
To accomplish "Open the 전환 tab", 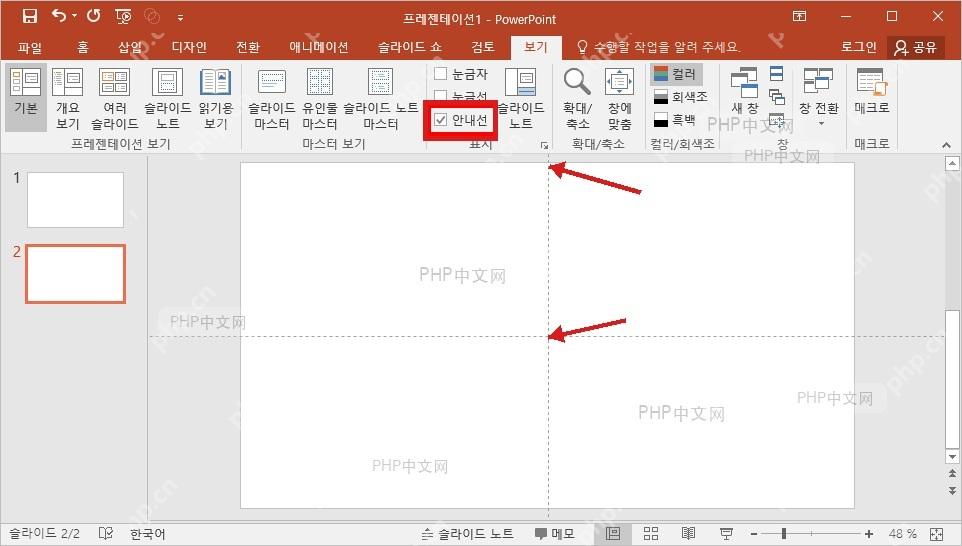I will 248,47.
